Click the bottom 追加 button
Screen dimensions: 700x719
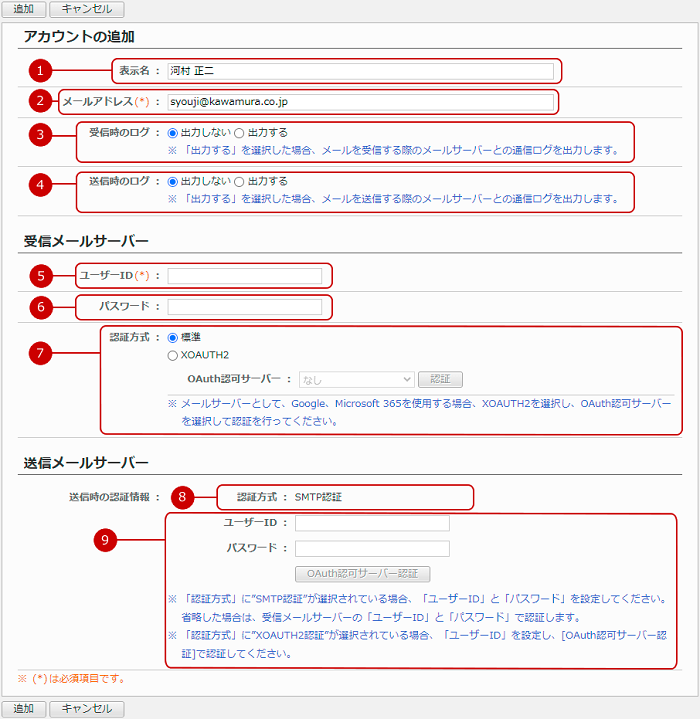[x=24, y=708]
